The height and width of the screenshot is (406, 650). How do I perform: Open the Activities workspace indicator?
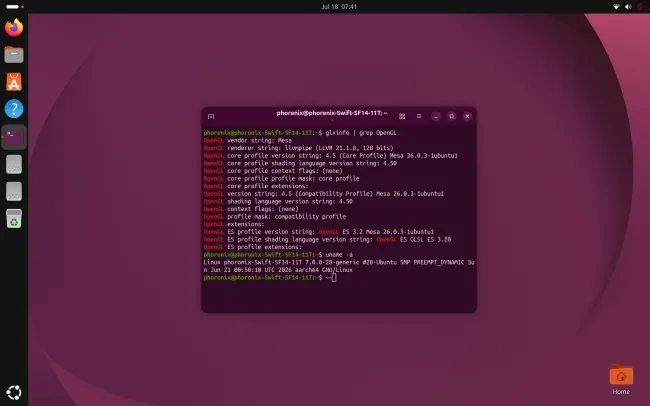point(15,7)
